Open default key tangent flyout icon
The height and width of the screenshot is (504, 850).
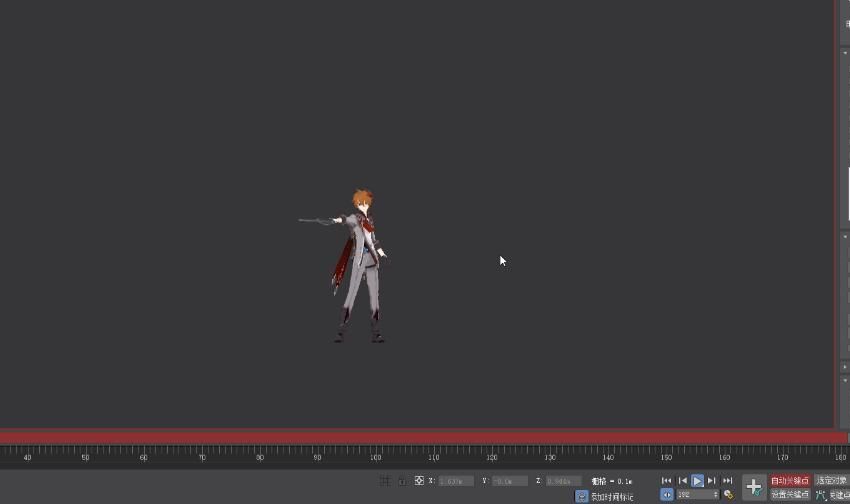click(821, 495)
